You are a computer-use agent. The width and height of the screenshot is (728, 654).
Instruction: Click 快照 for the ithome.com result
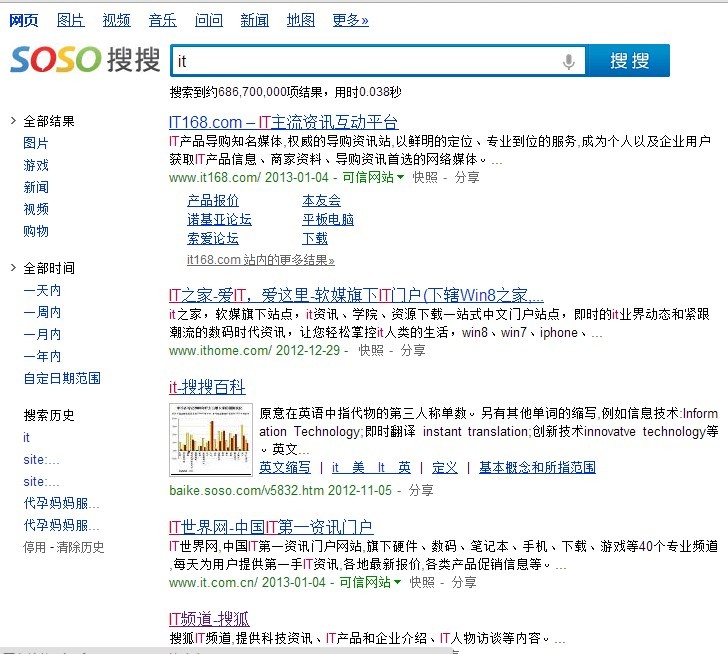click(x=371, y=350)
